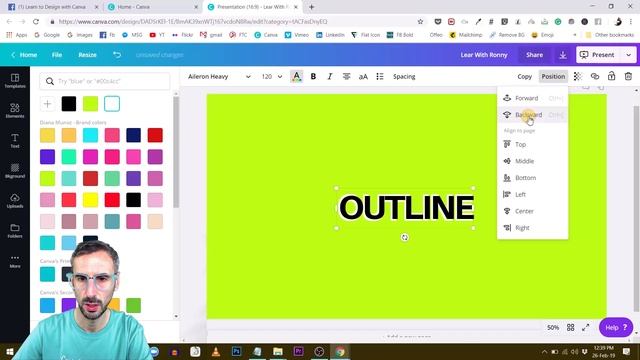Image resolution: width=640 pixels, height=360 pixels.
Task: Click the download icon
Action: click(563, 55)
